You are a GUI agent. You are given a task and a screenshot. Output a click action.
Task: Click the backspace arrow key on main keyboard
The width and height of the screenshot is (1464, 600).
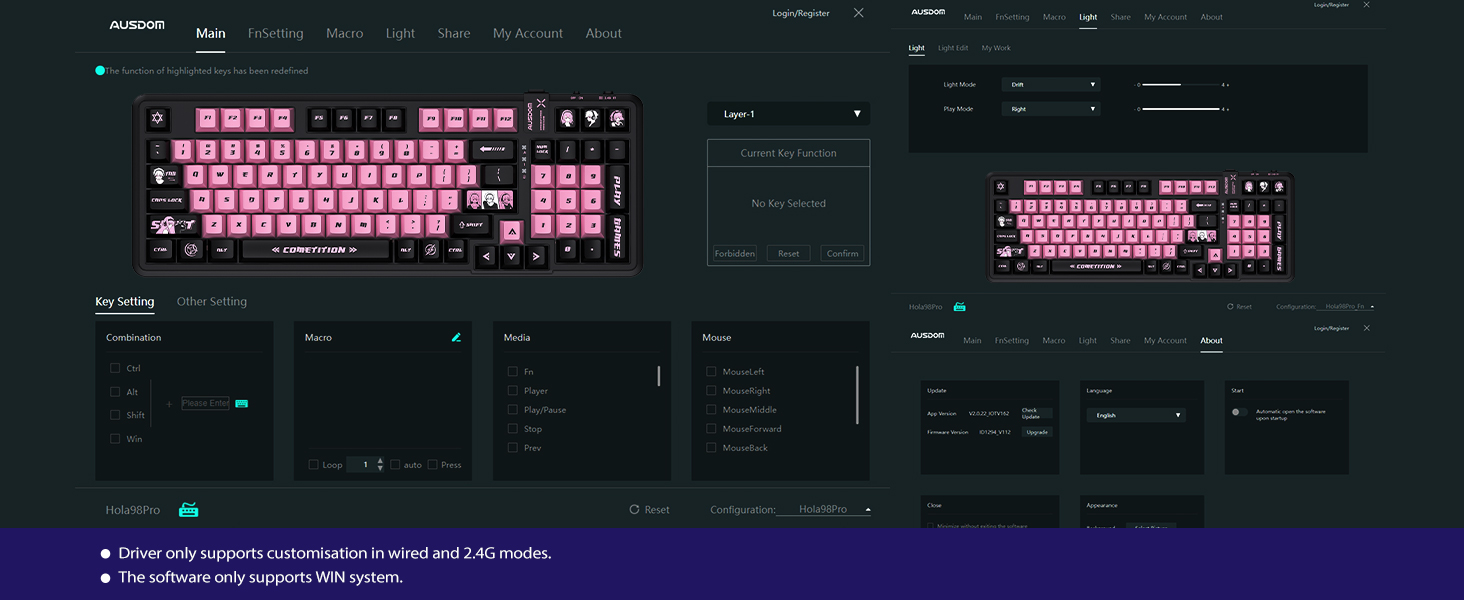click(x=493, y=150)
